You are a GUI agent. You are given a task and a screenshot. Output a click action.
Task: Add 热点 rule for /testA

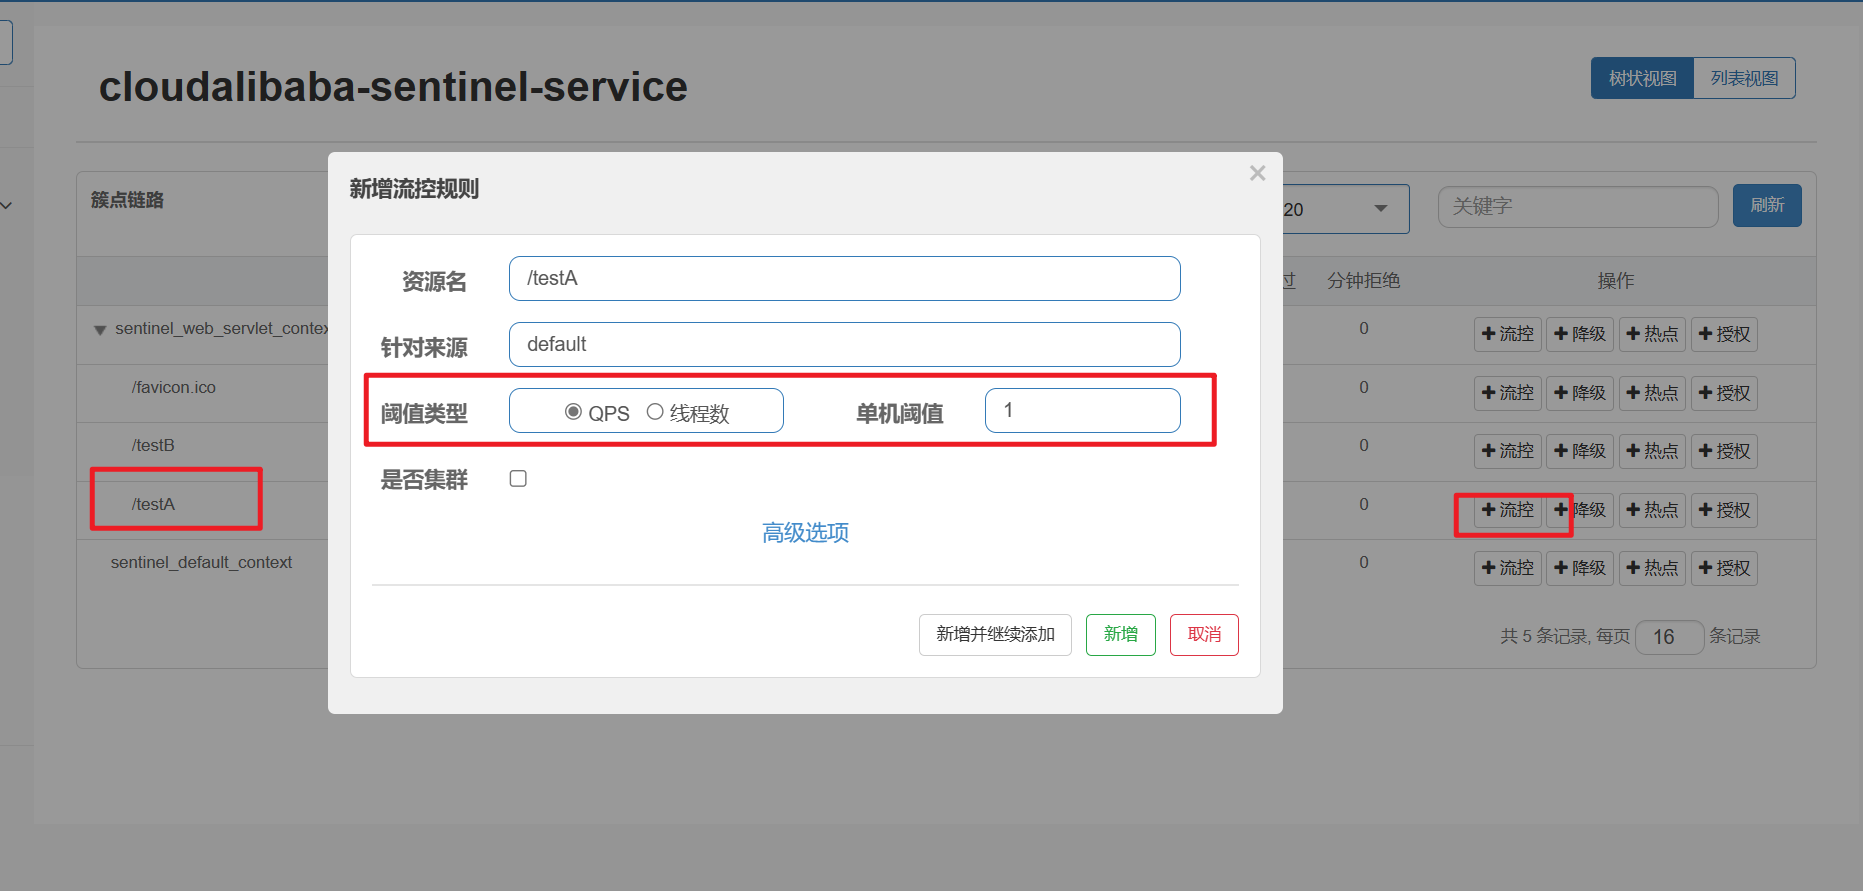(x=1652, y=510)
